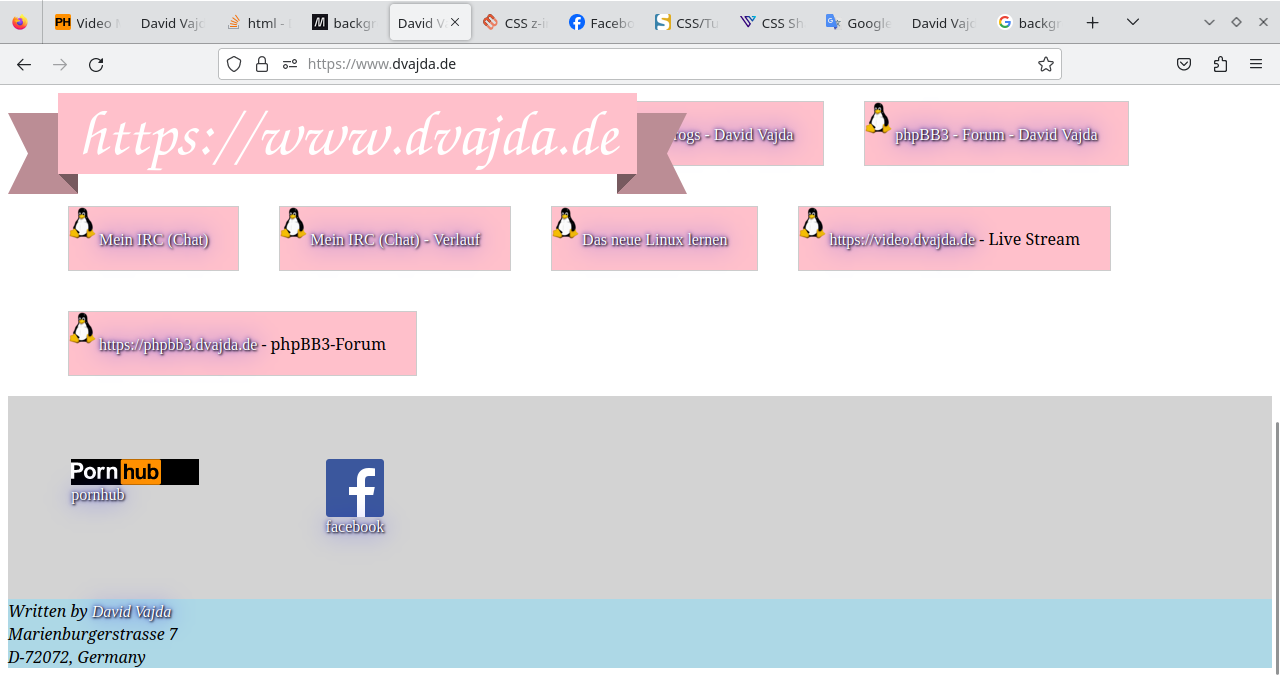The height and width of the screenshot is (676, 1280).
Task: Close the active David Vajda tab
Action: pos(455,22)
